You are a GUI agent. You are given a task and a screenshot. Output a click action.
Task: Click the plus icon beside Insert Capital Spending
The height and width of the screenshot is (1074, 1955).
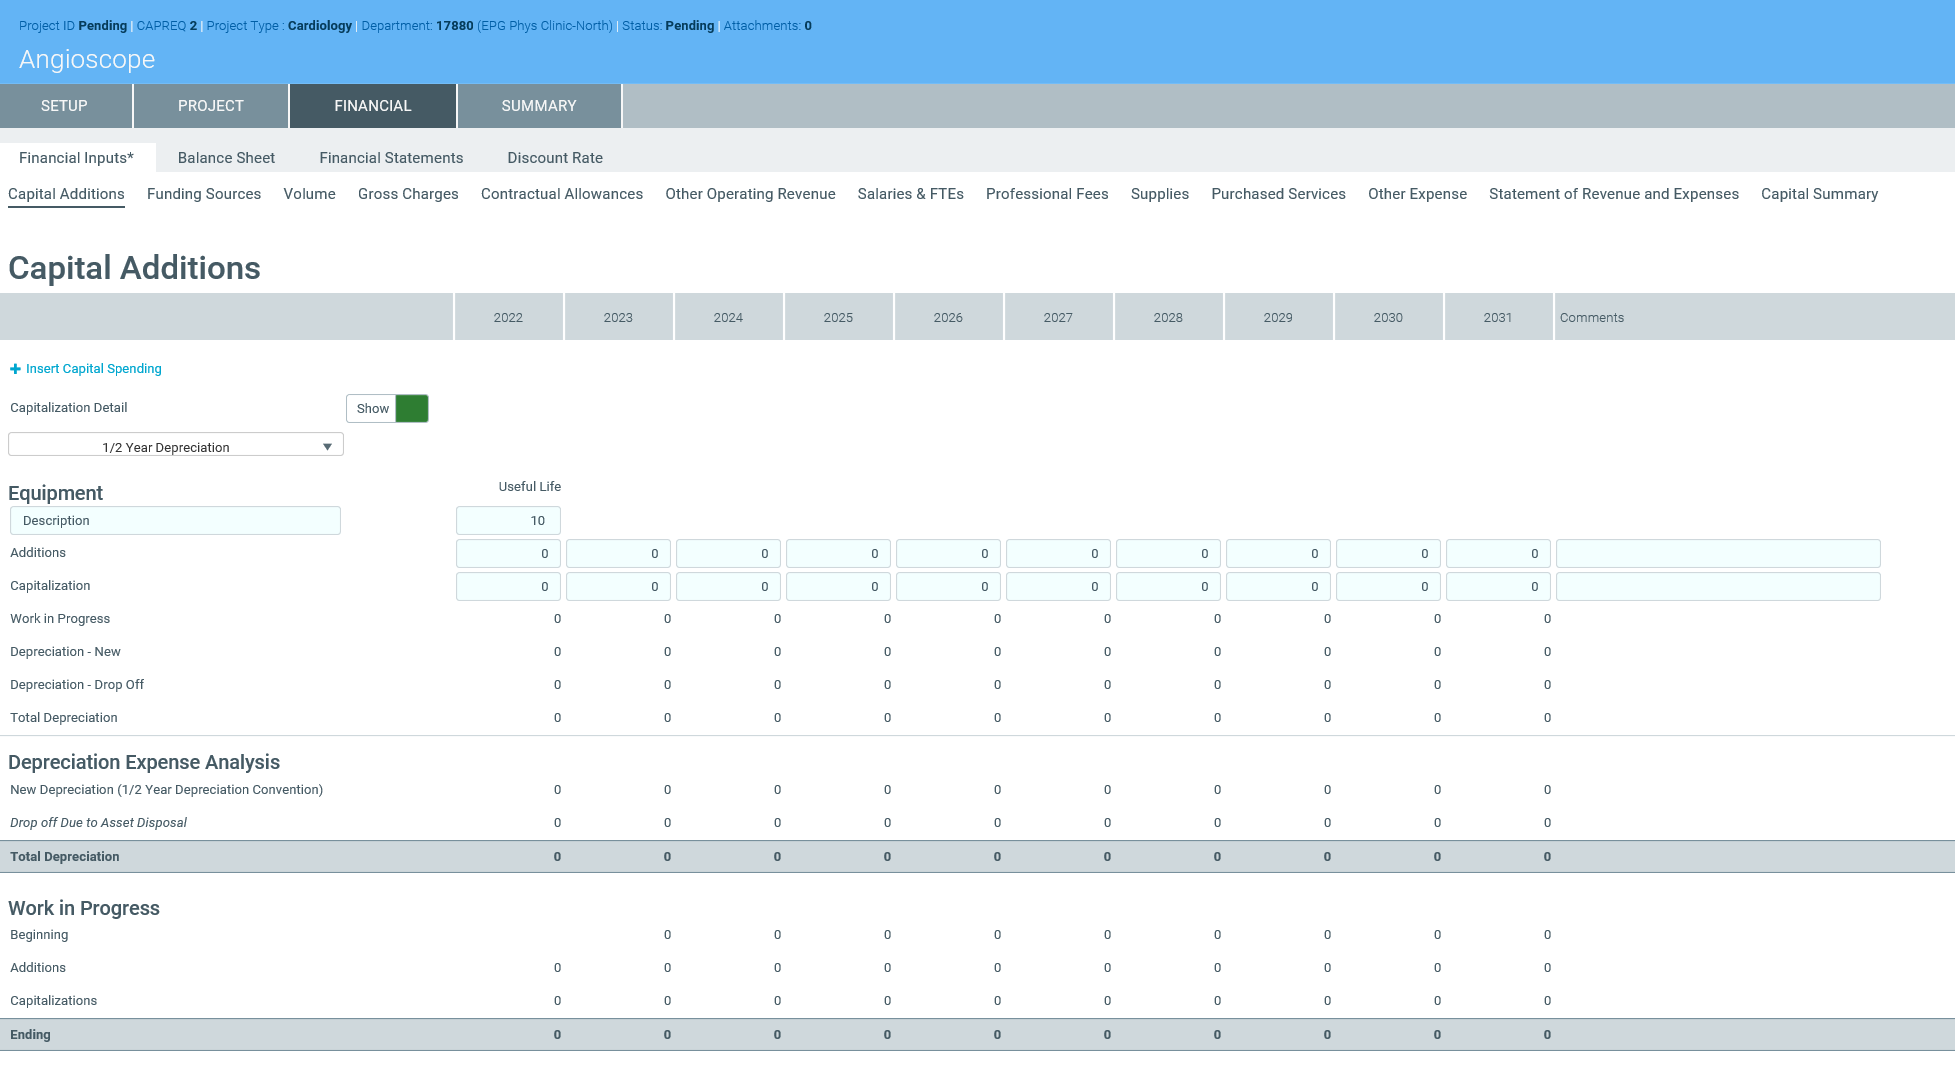point(15,369)
